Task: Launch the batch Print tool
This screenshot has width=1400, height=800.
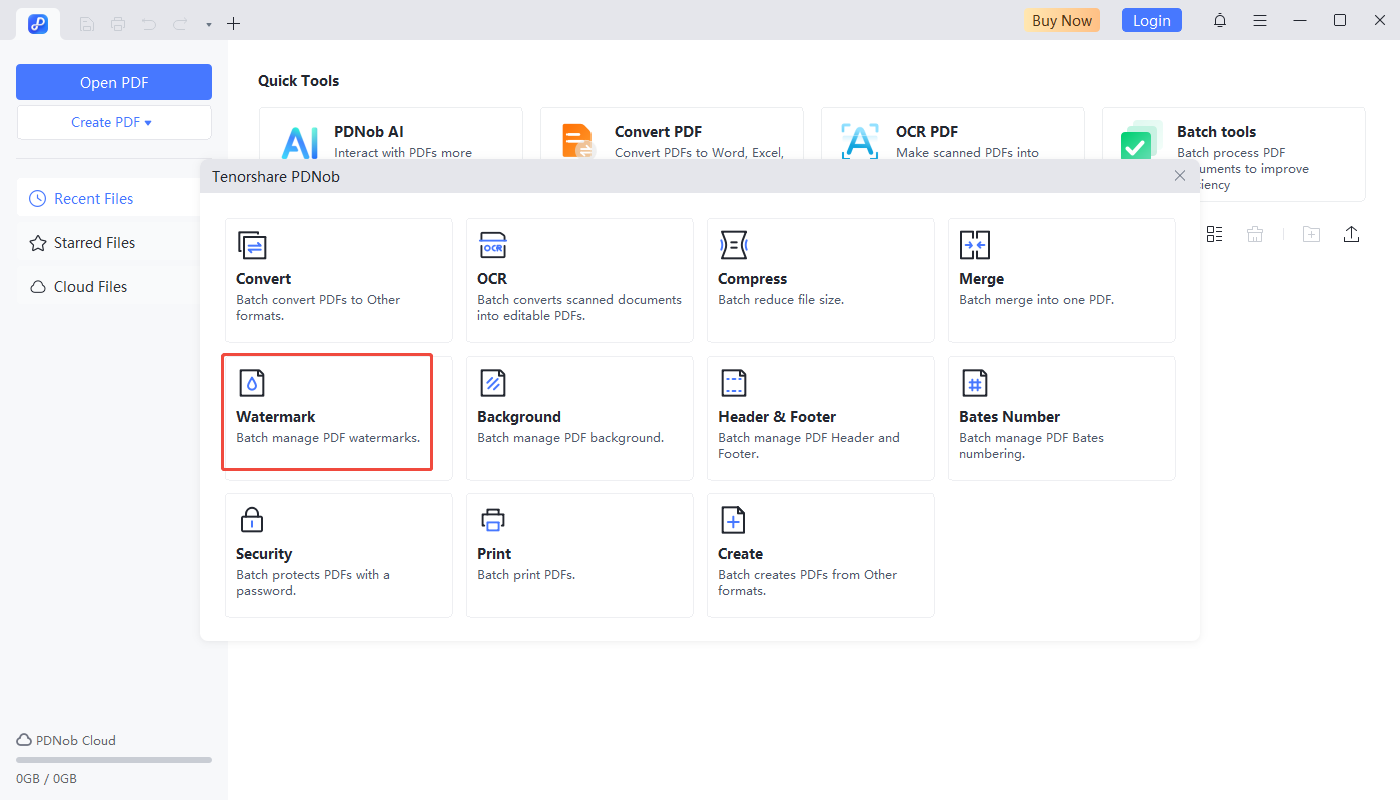Action: tap(579, 555)
